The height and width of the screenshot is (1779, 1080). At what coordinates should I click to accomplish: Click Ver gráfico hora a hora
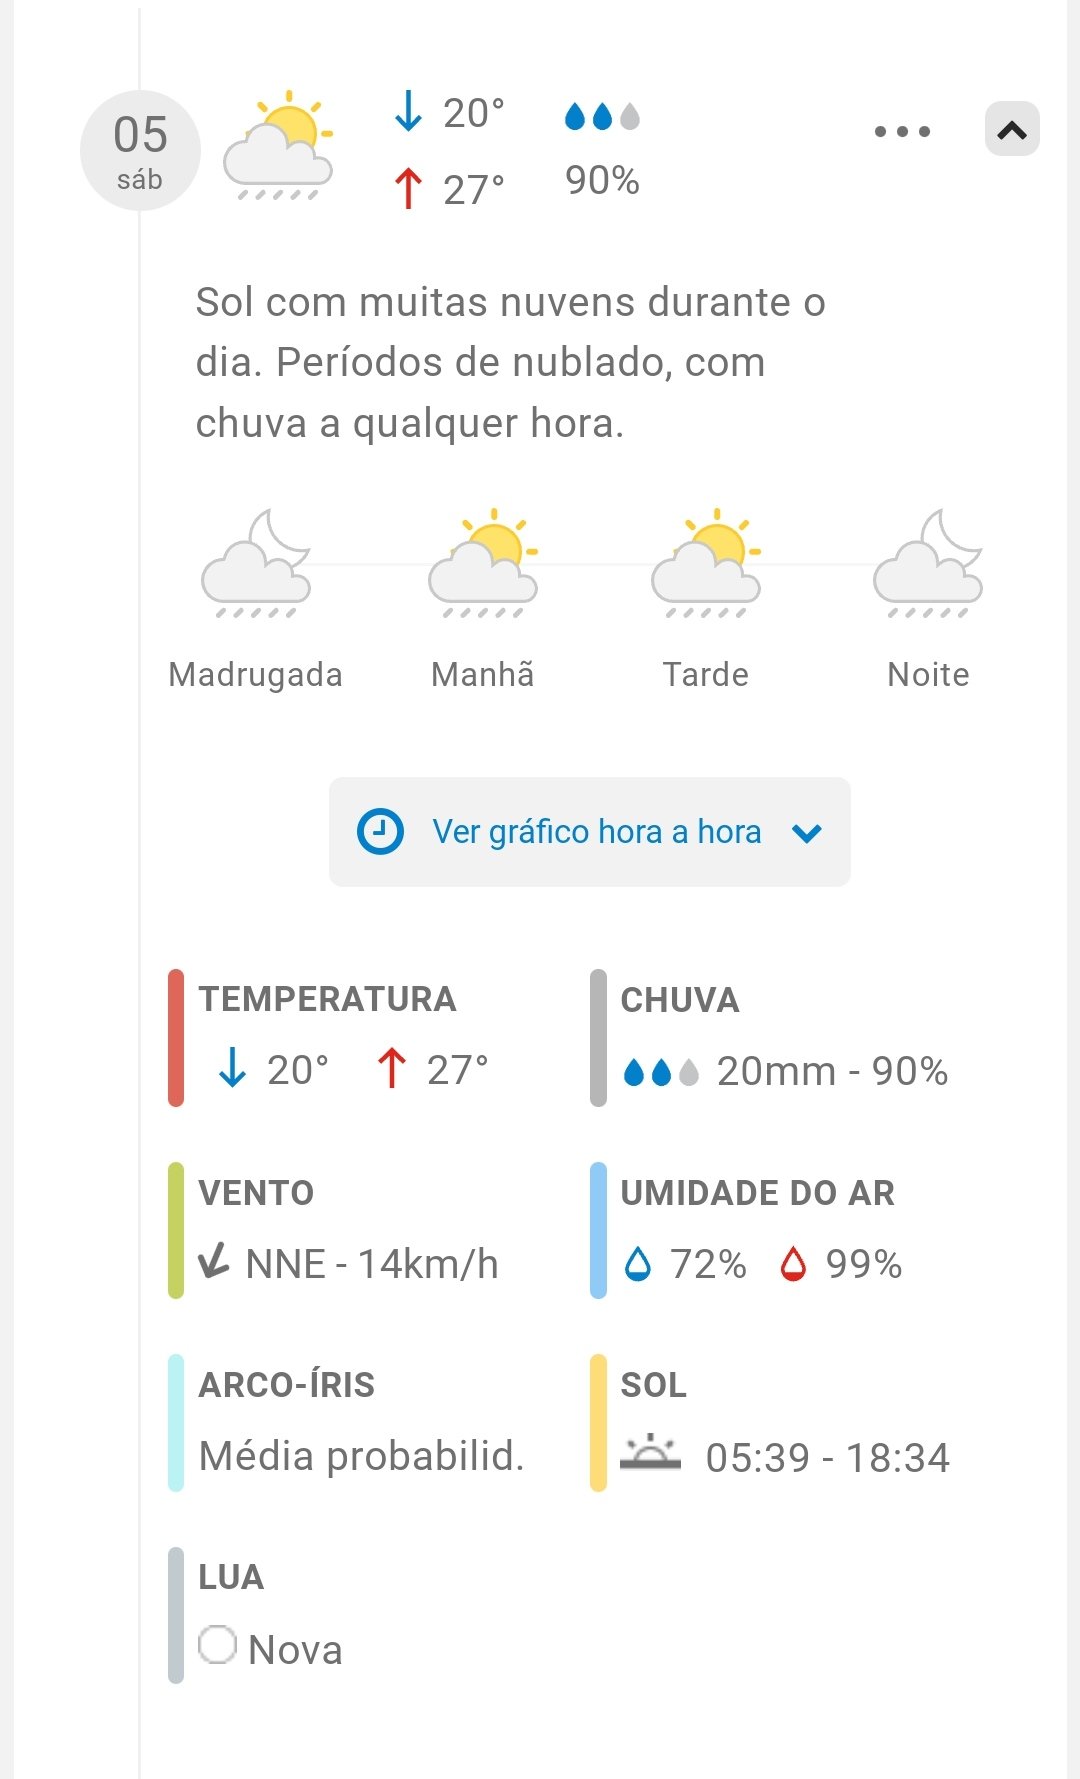click(596, 832)
